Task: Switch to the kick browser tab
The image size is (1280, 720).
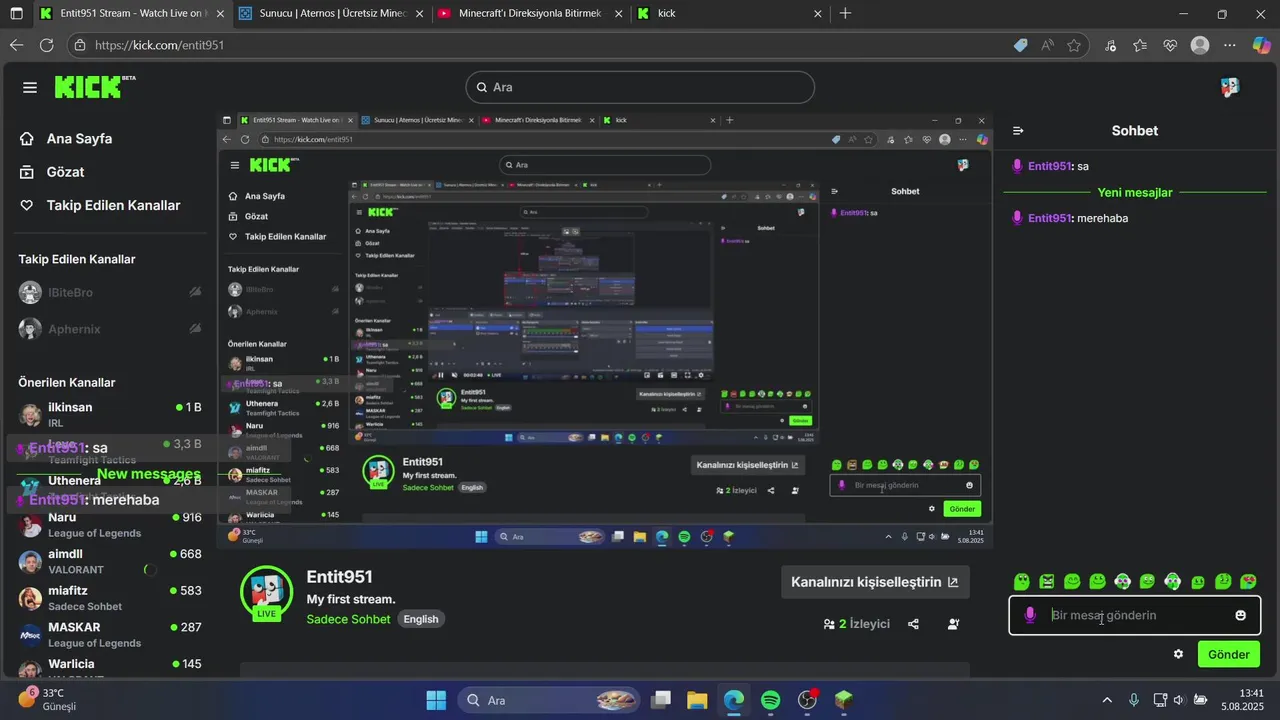Action: (730, 14)
